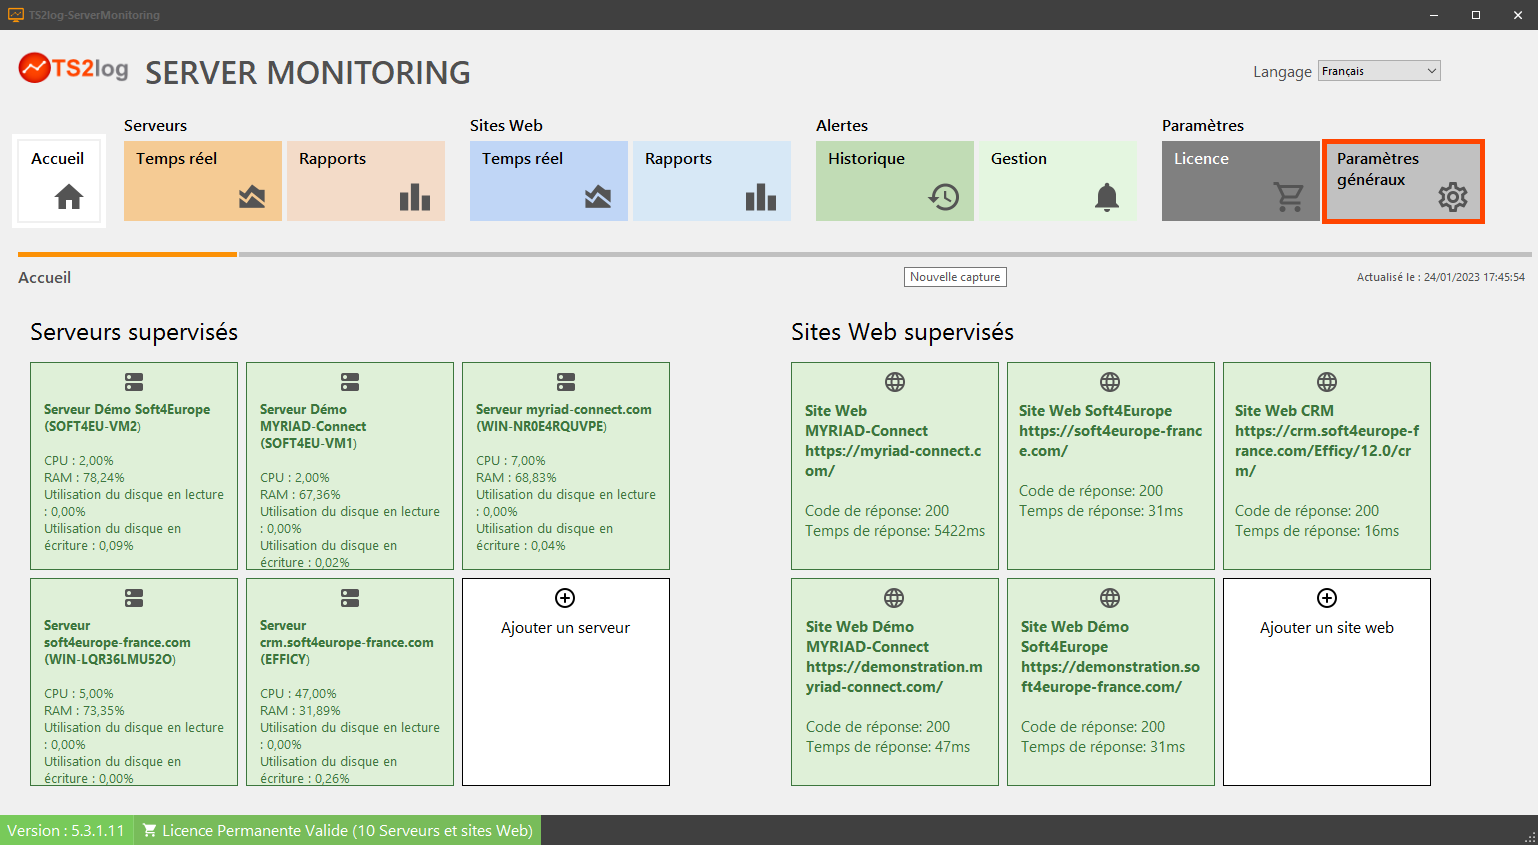Click Licence Permanente Valide status text
Viewport: 1538px width, 845px height.
pos(347,831)
